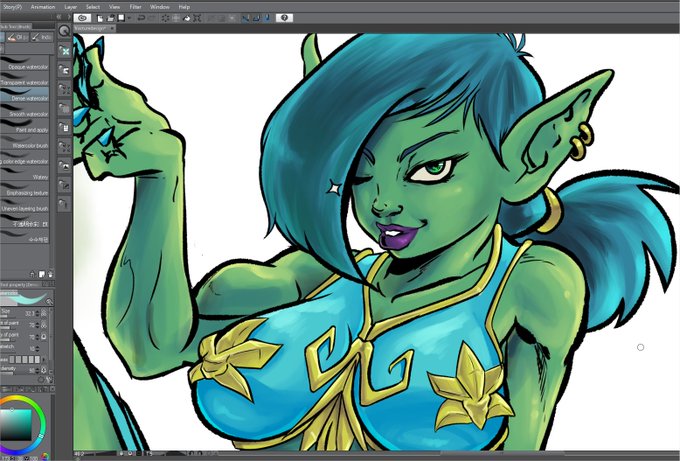This screenshot has width=680, height=461.
Task: Open the Animation menu
Action: tap(42, 7)
